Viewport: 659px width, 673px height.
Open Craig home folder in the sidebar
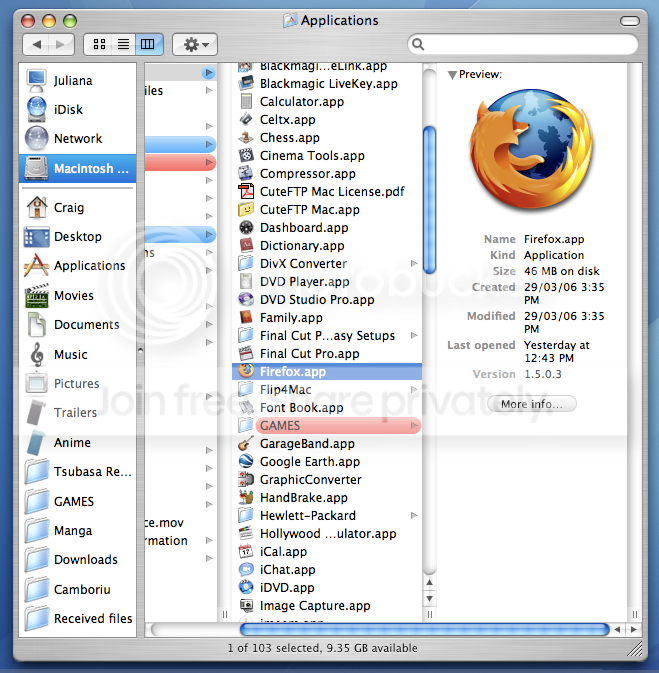tap(78, 208)
